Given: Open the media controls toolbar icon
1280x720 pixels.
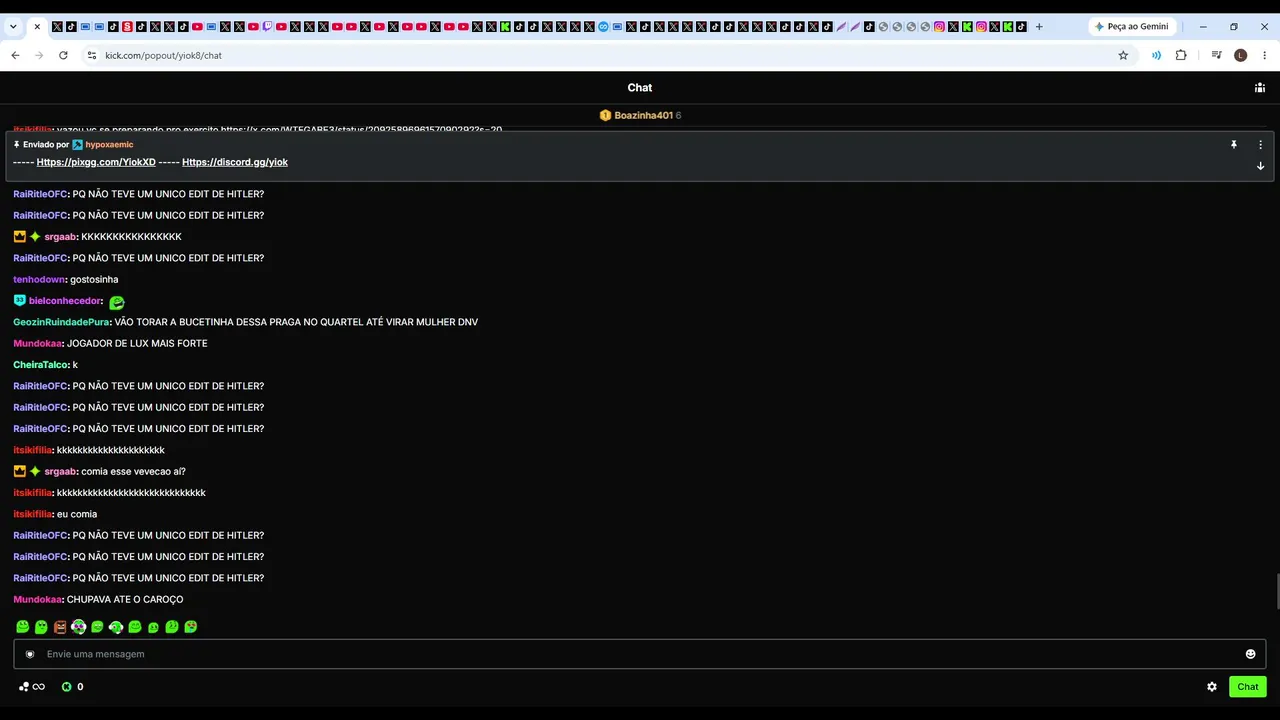Looking at the screenshot, I should (x=1216, y=55).
